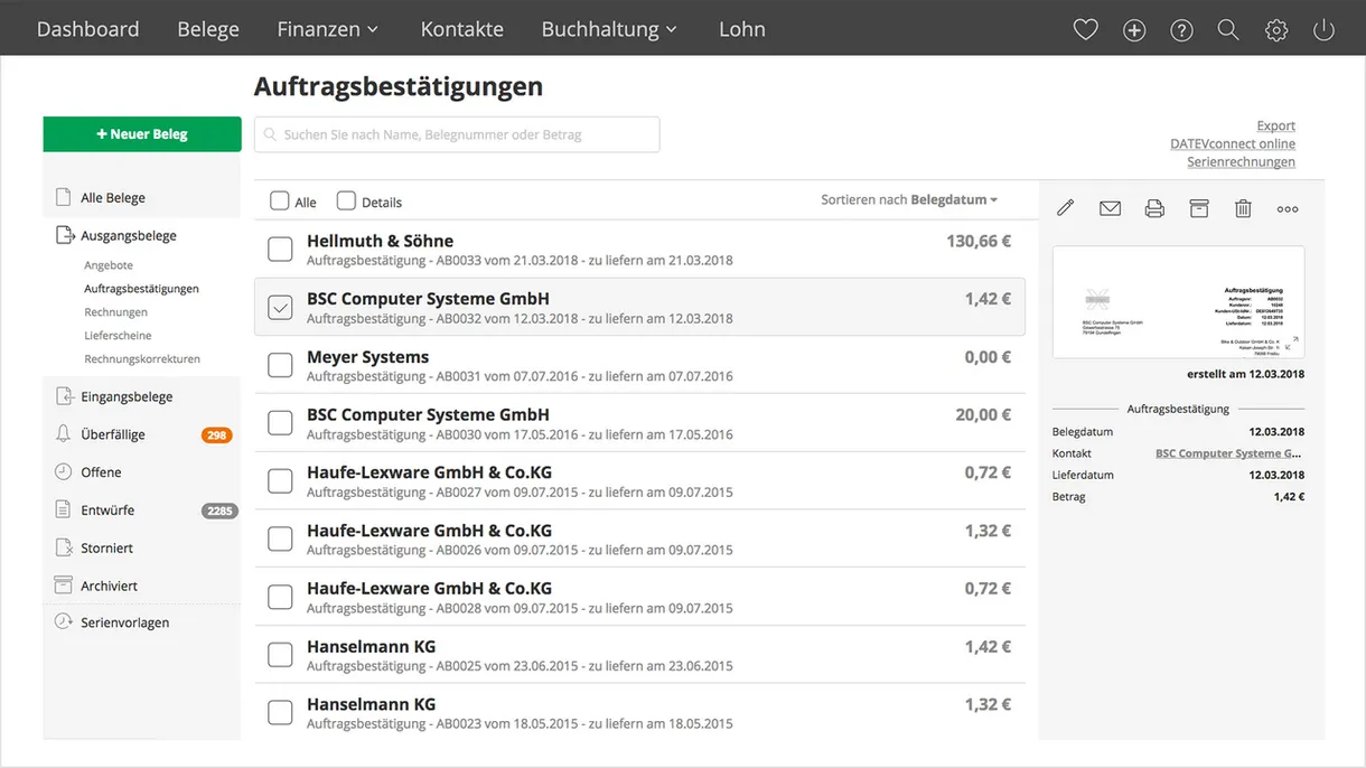The image size is (1366, 768).
Task: Select Rechnungen in the sidebar
Action: click(x=116, y=312)
